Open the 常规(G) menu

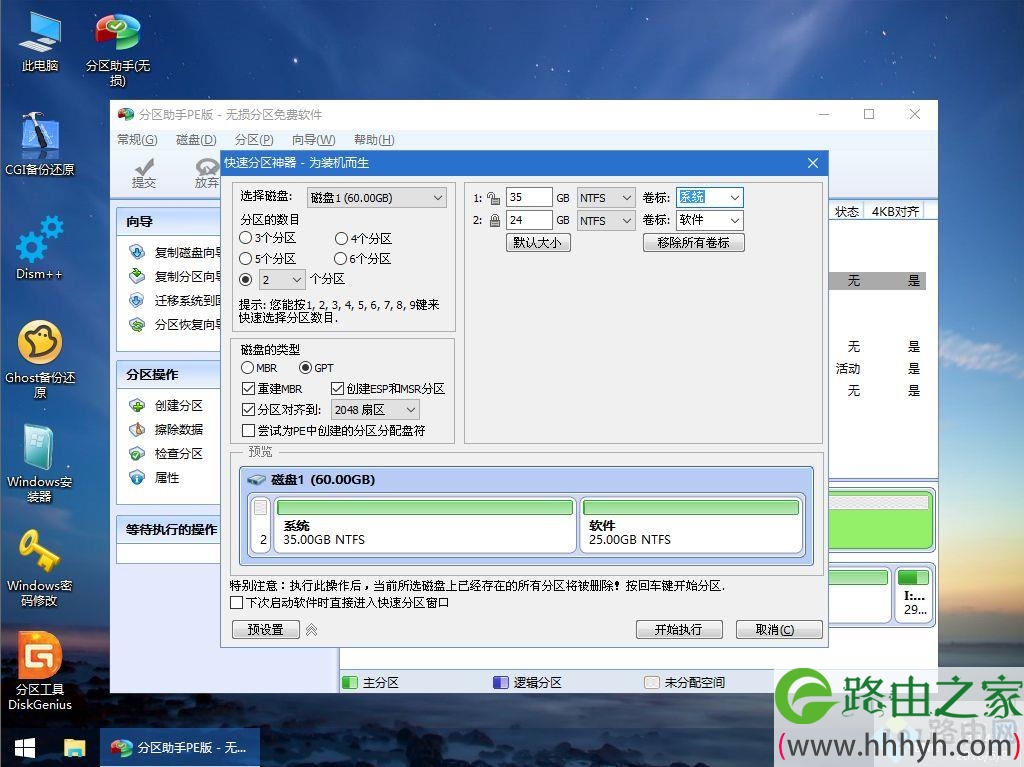tap(137, 140)
